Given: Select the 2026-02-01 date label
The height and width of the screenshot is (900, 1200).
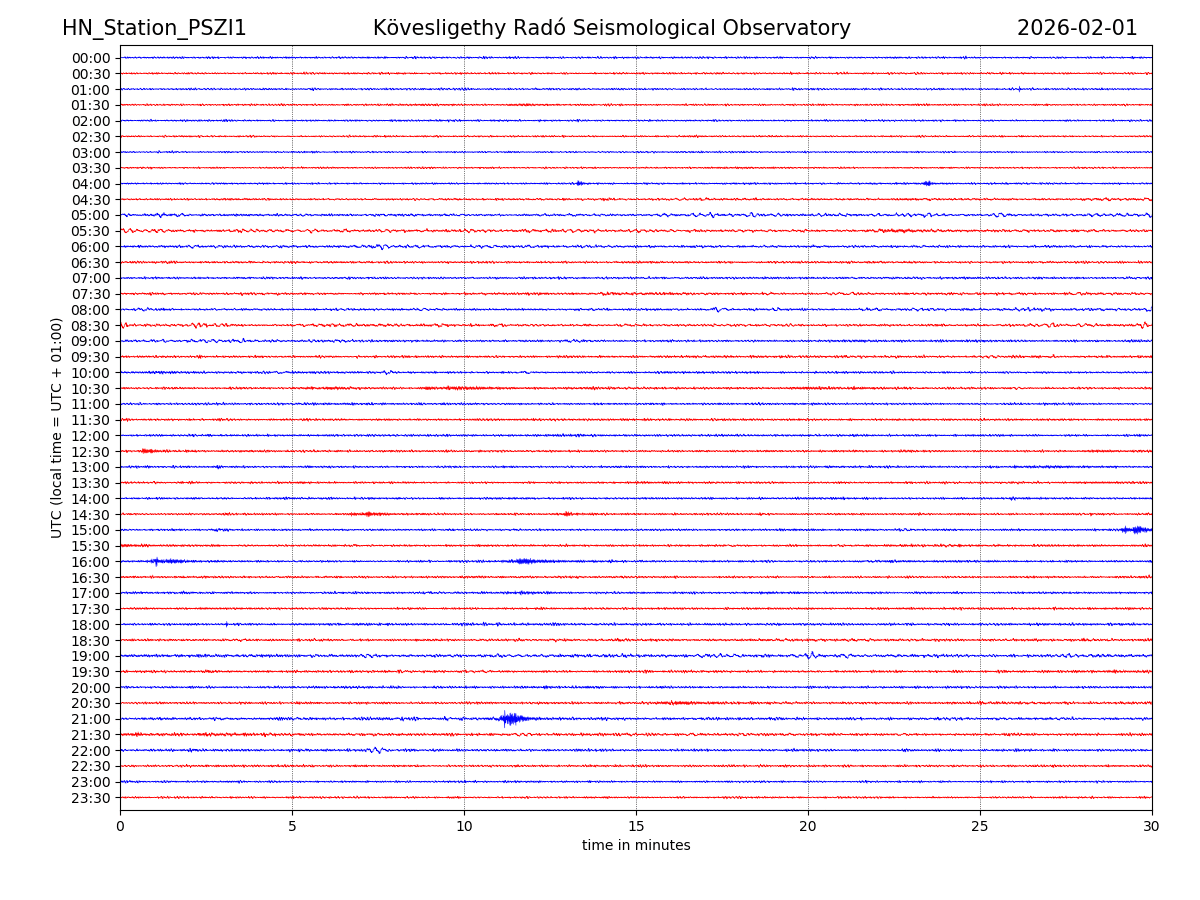Looking at the screenshot, I should click(1077, 28).
